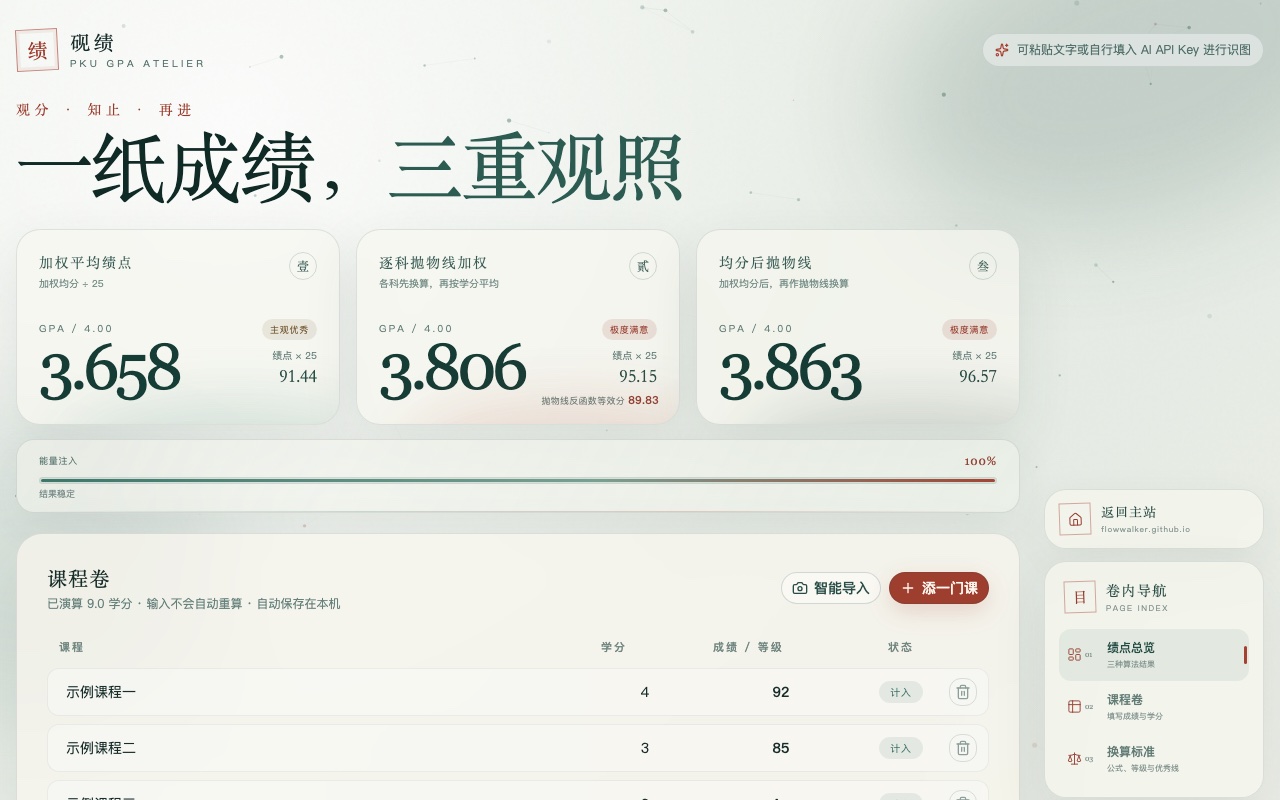
Task: Edit the score 85 for 示例课程二
Action: (x=781, y=748)
